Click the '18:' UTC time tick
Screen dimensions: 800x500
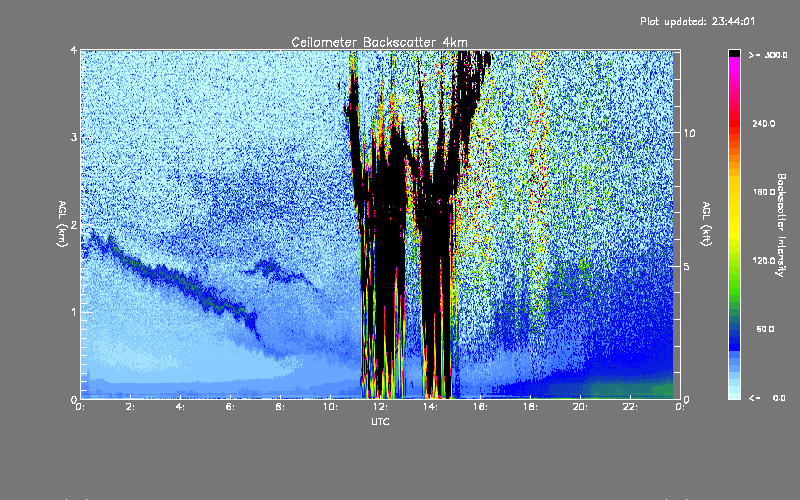pos(530,407)
